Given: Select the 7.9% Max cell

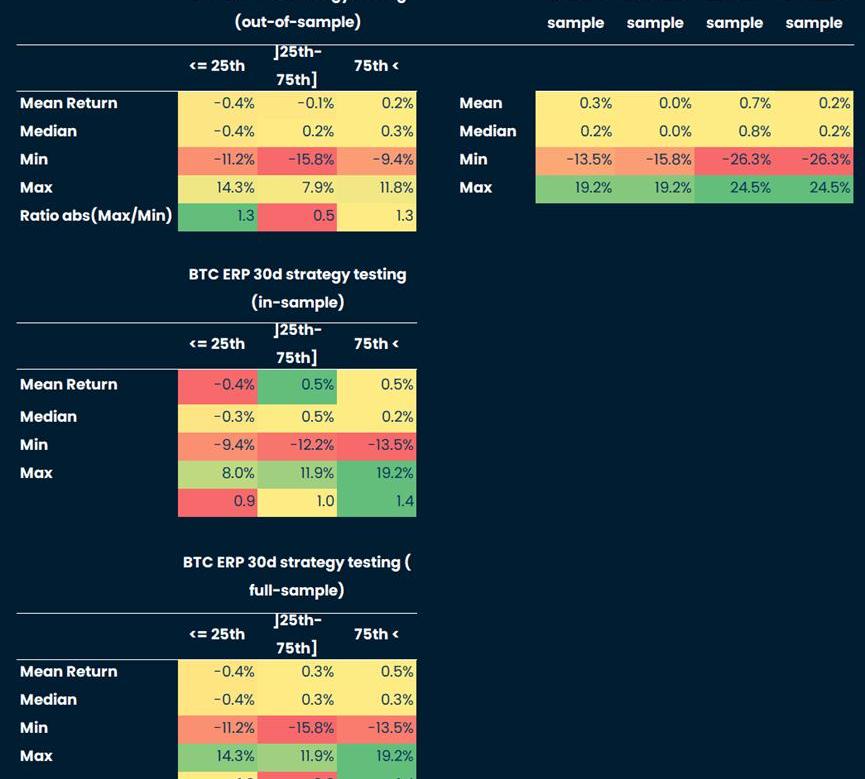Looking at the screenshot, I should [297, 187].
